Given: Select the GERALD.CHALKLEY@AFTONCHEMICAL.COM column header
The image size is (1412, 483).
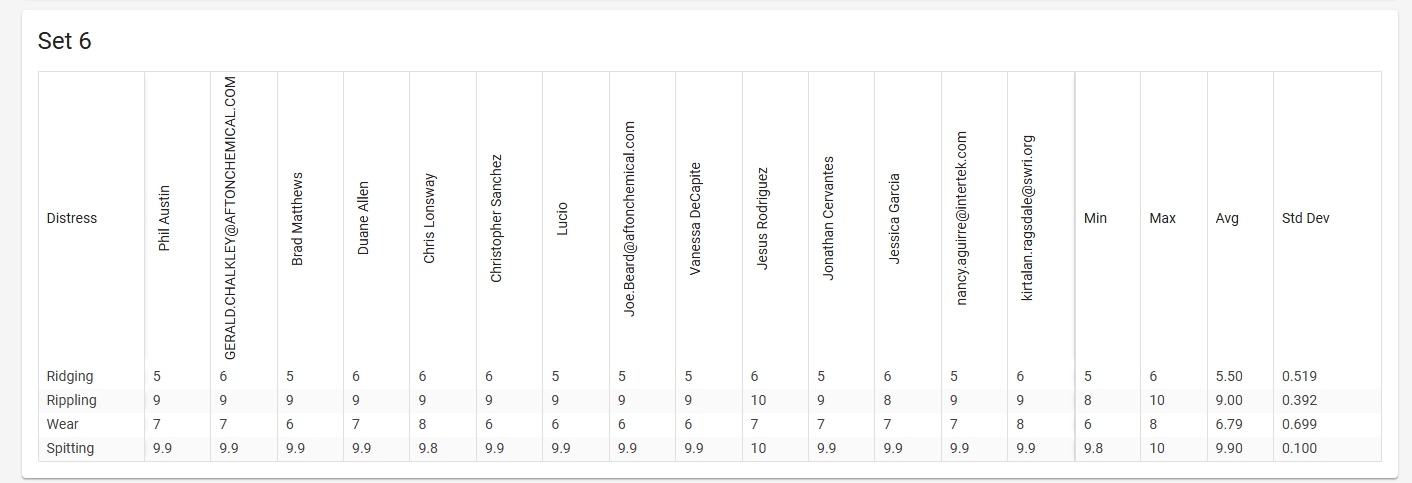Looking at the screenshot, I should point(230,218).
